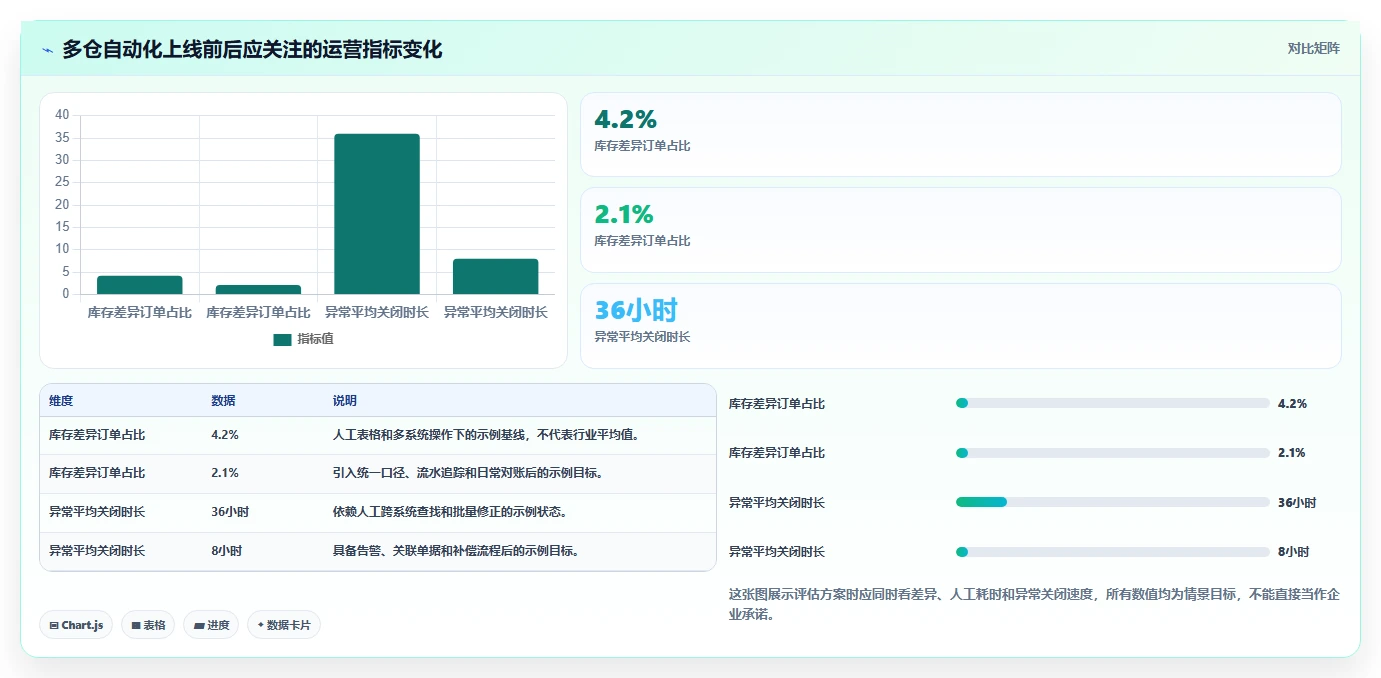Click the description starting 依赖人工跨系统查找
This screenshot has height=678, width=1381.
(x=452, y=512)
